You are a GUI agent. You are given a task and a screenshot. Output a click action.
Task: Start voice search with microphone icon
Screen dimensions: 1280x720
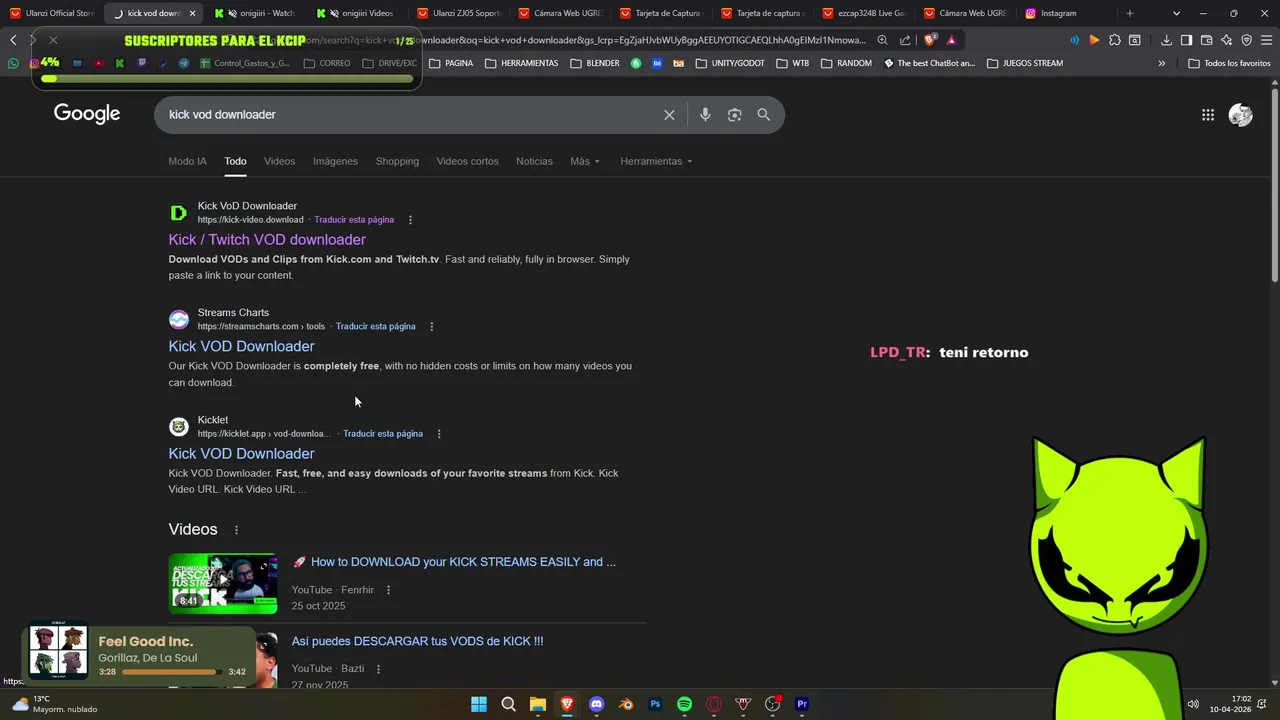pyautogui.click(x=705, y=115)
